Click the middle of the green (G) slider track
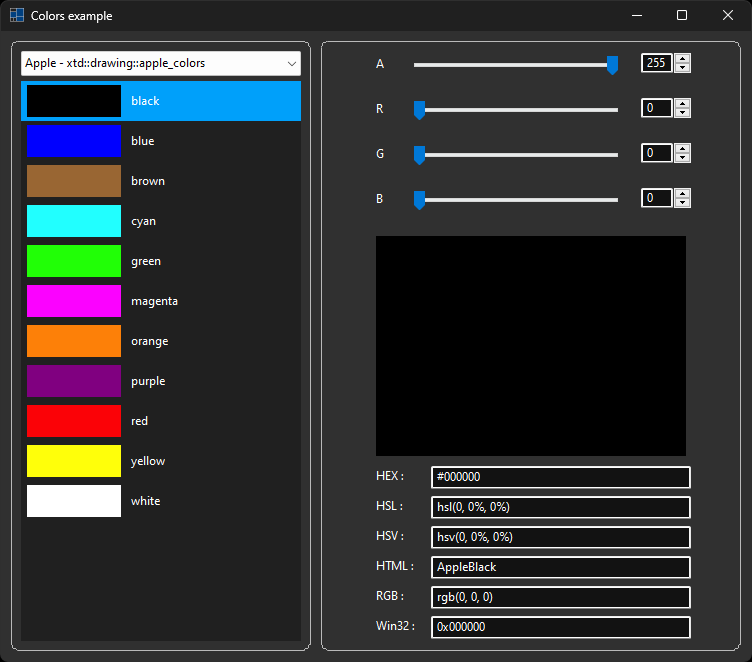Image resolution: width=752 pixels, height=662 pixels. point(516,154)
